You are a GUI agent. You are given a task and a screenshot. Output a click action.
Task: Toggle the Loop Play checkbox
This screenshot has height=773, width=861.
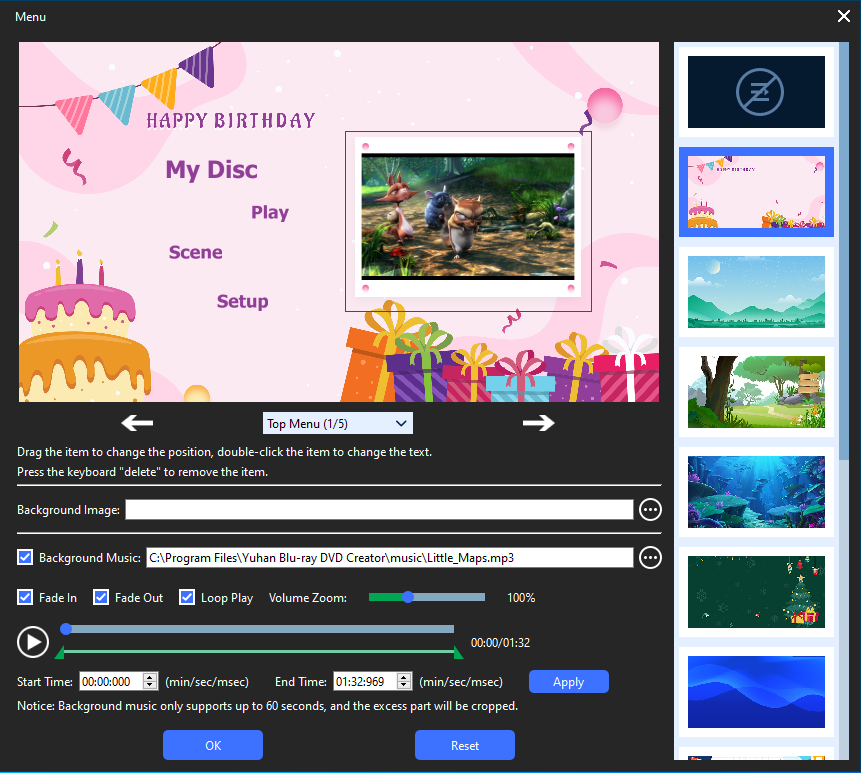click(x=187, y=597)
